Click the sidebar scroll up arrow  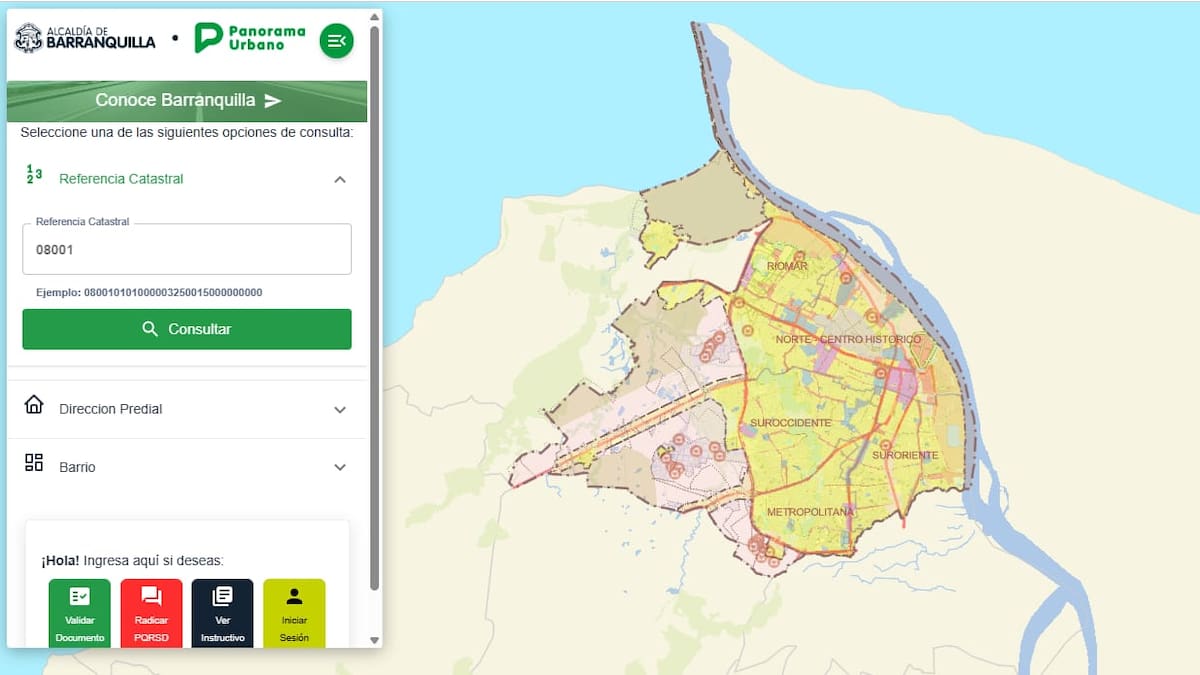click(x=375, y=17)
